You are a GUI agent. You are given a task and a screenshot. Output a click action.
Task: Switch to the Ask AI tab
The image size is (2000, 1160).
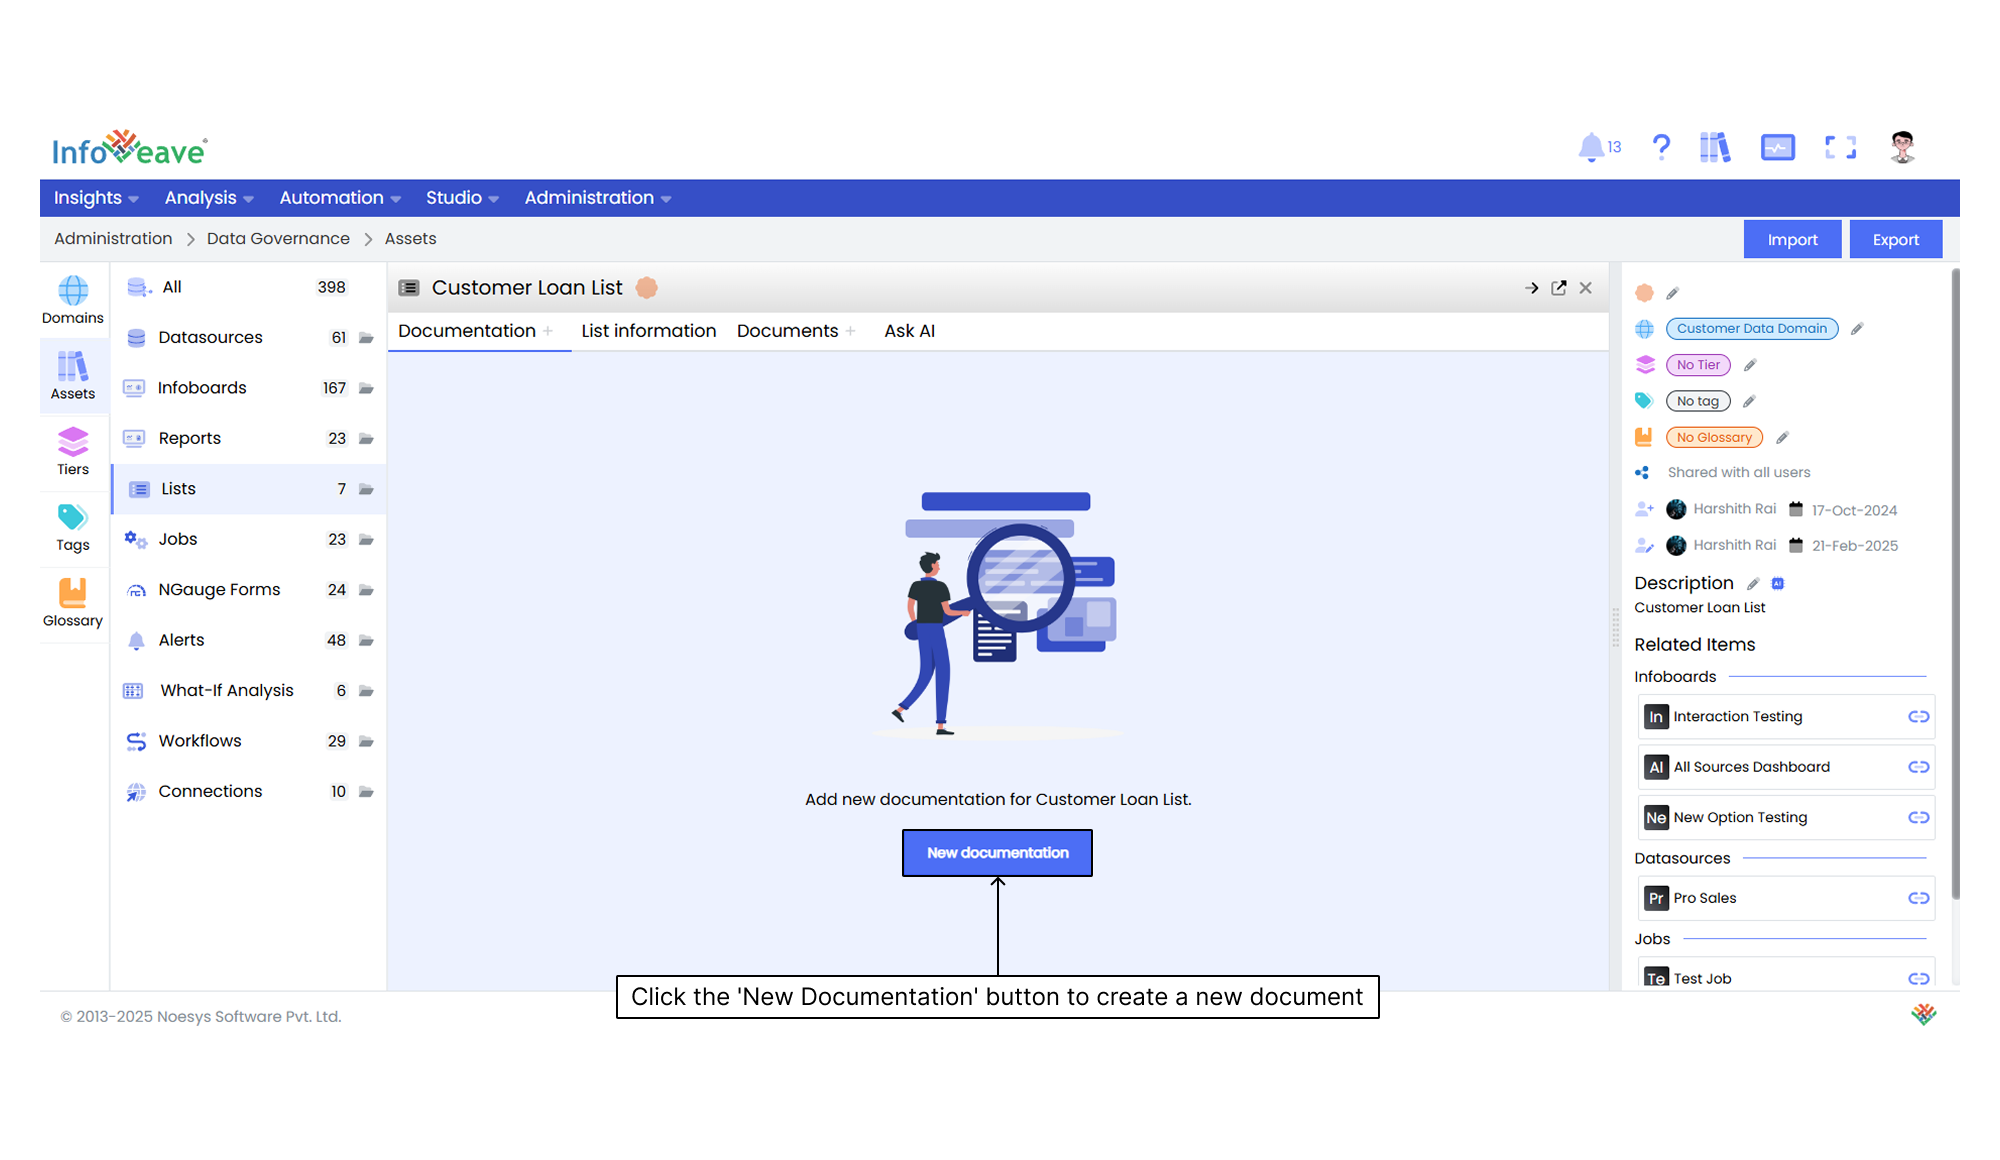tap(909, 331)
